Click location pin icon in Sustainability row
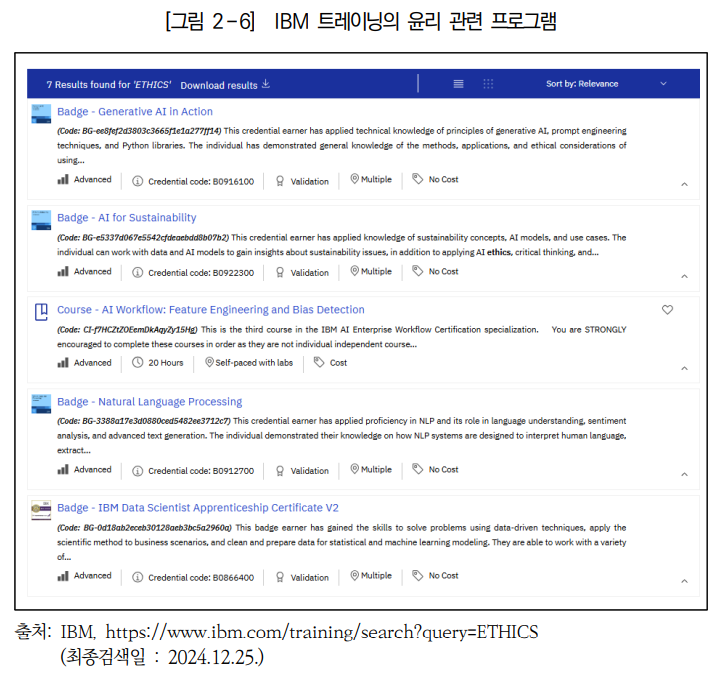 (x=354, y=271)
